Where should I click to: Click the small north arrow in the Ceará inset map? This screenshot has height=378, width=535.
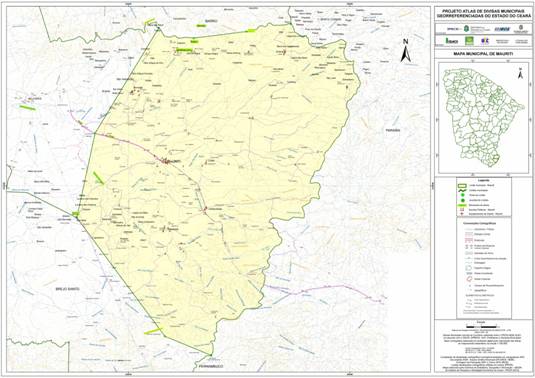coord(520,73)
